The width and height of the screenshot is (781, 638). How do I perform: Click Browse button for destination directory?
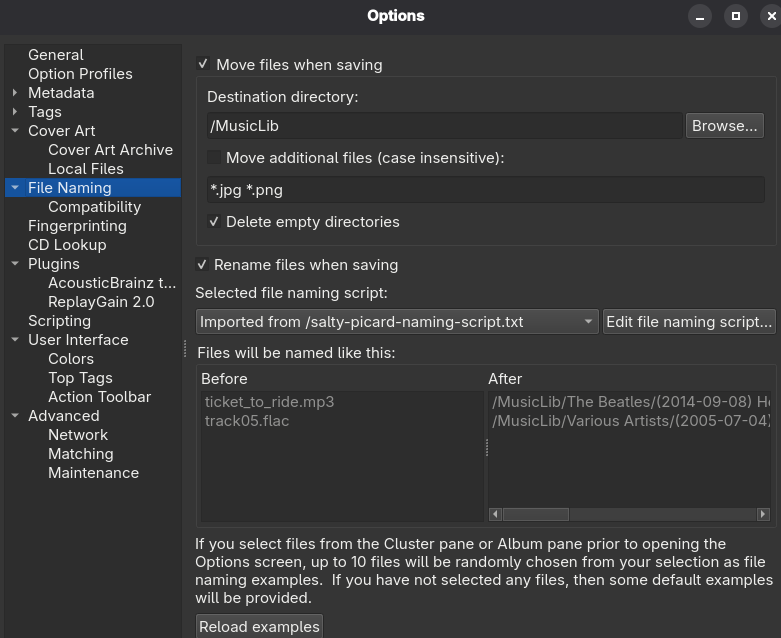tap(724, 126)
